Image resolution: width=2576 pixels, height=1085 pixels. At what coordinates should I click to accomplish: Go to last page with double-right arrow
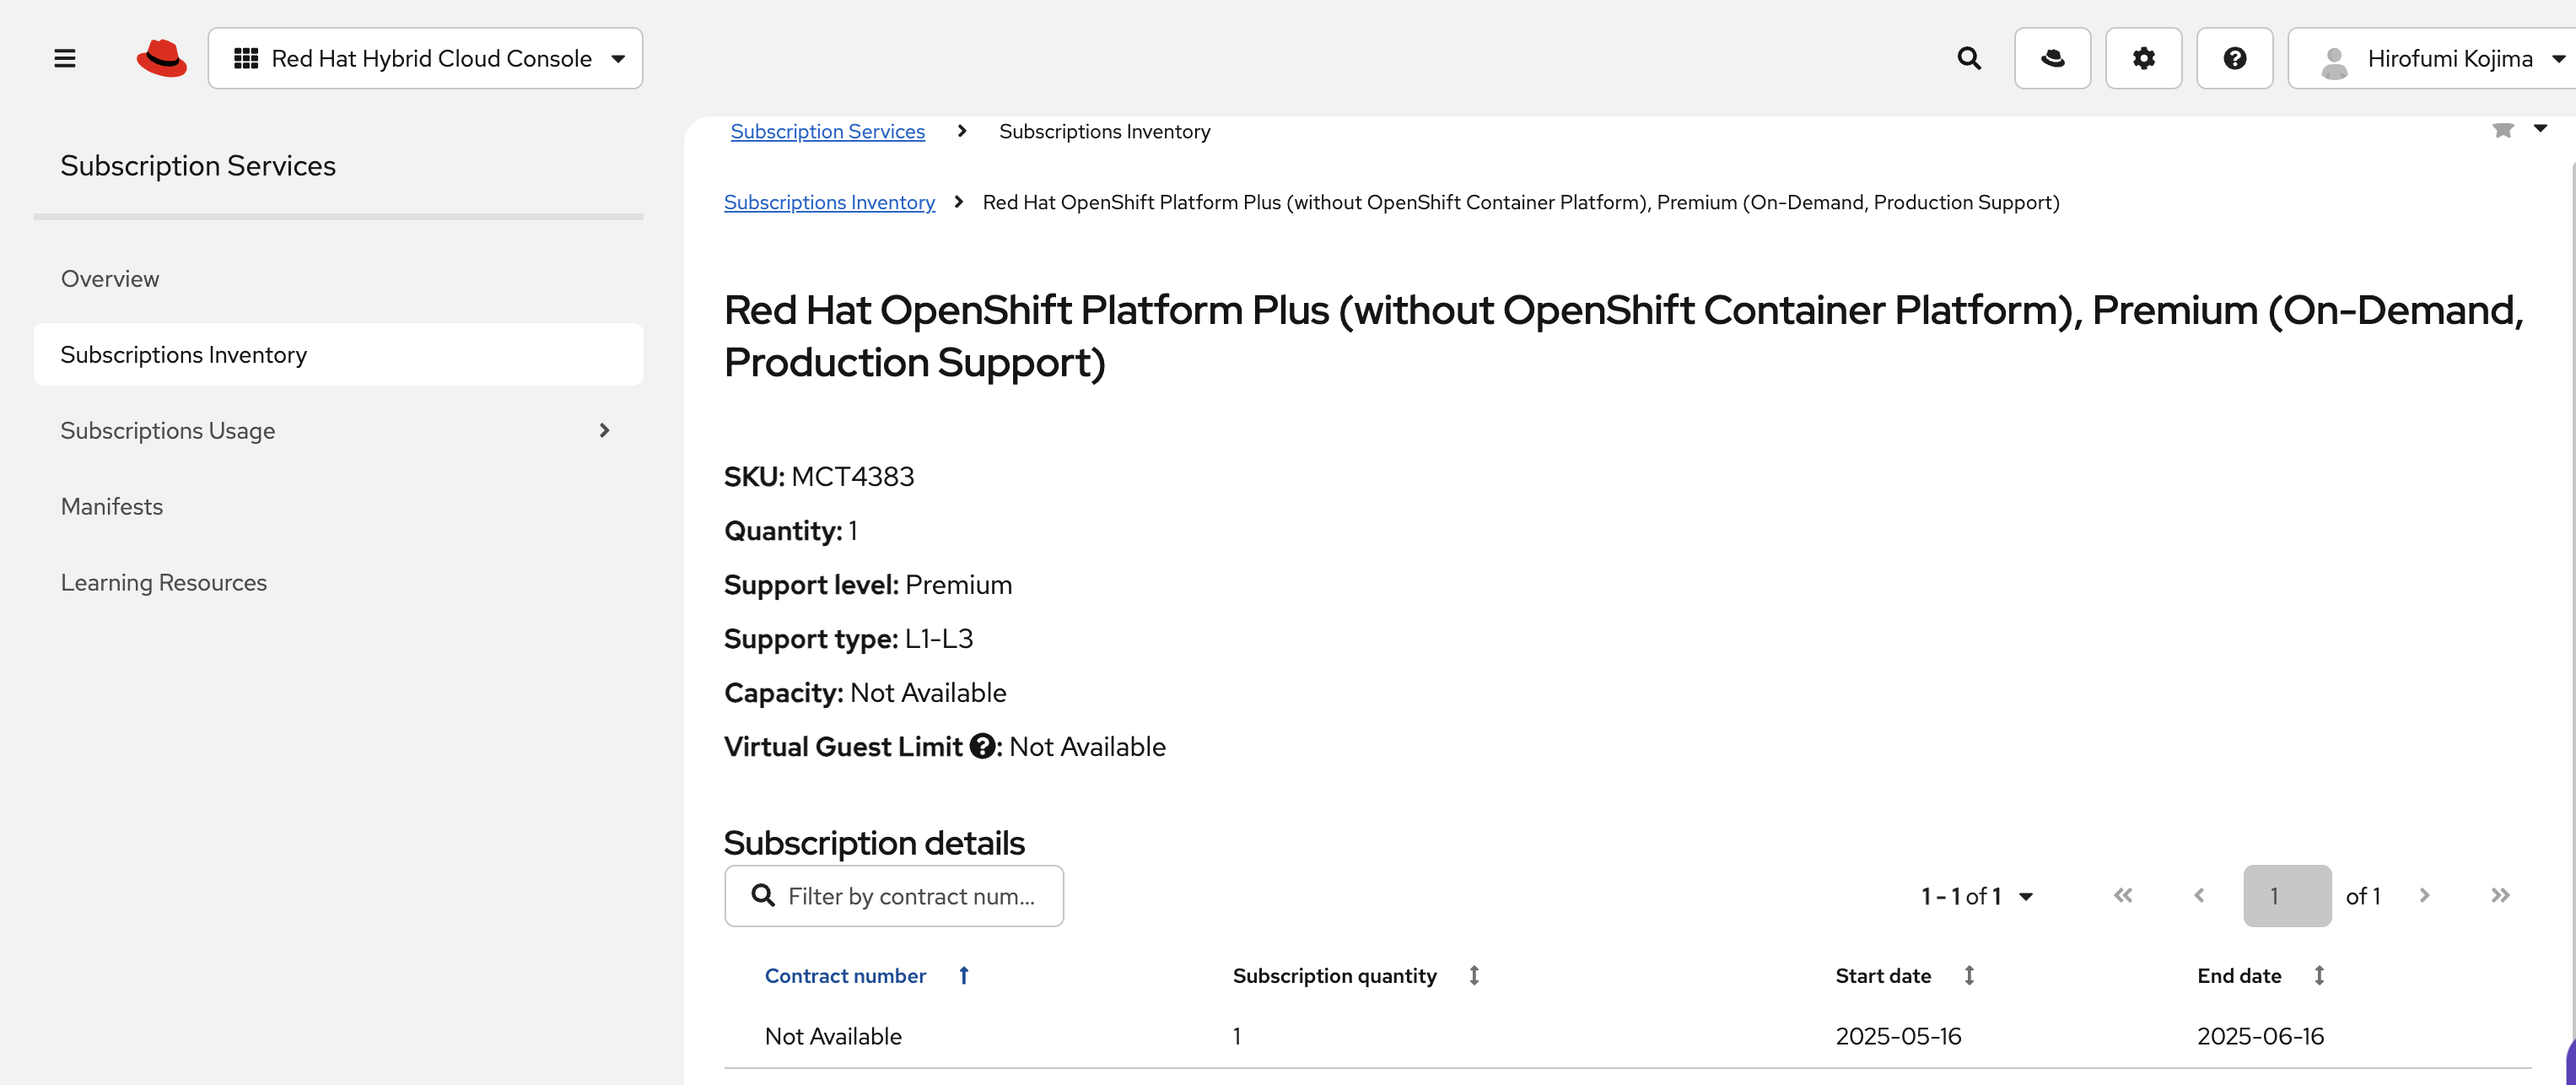click(x=2500, y=896)
